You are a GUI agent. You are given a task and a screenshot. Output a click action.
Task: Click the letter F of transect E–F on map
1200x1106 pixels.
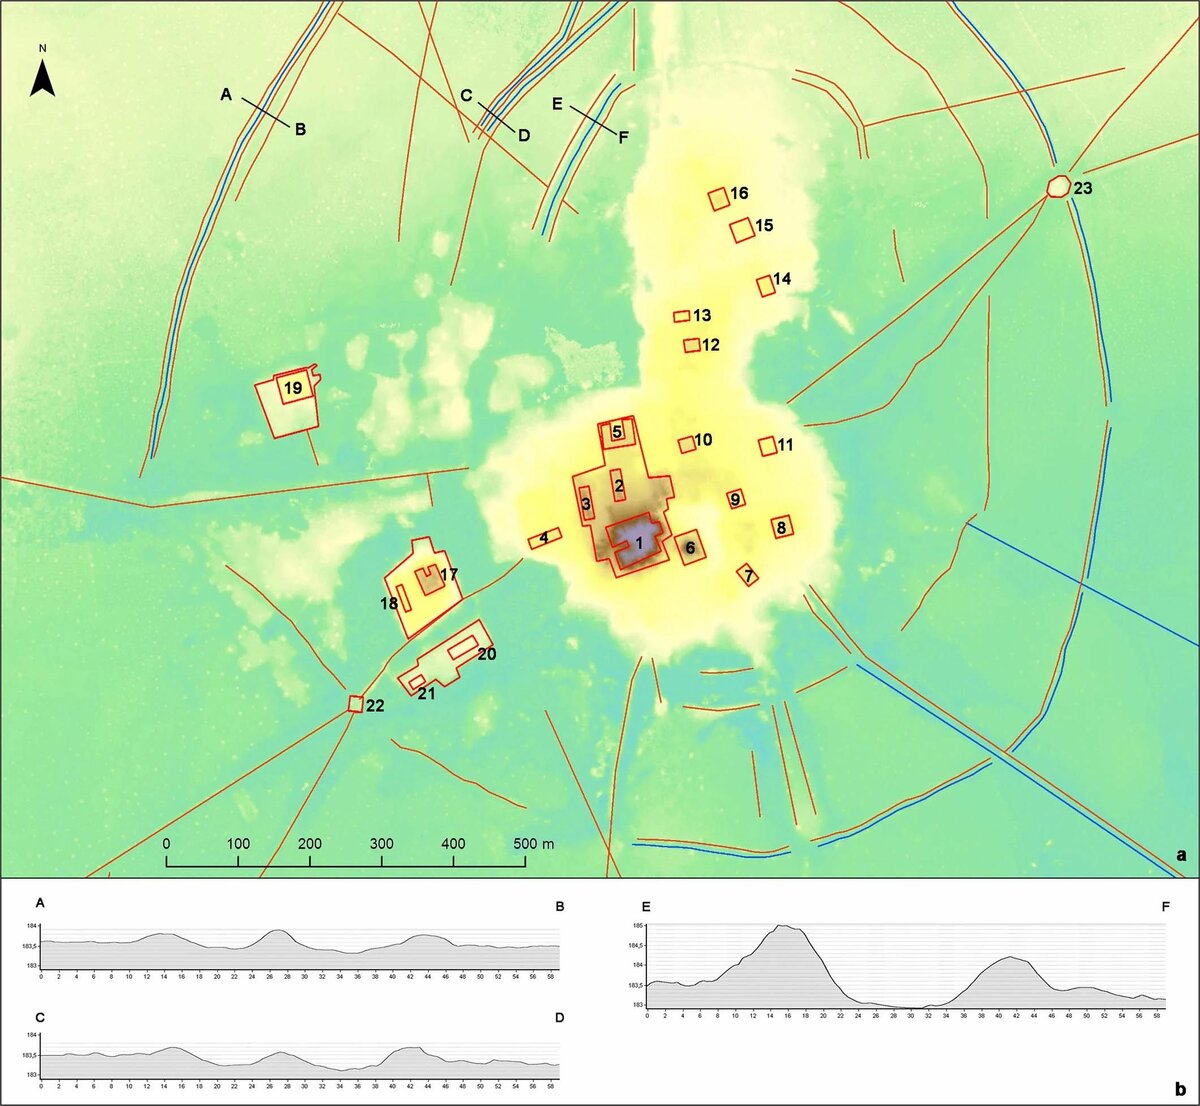click(x=623, y=138)
